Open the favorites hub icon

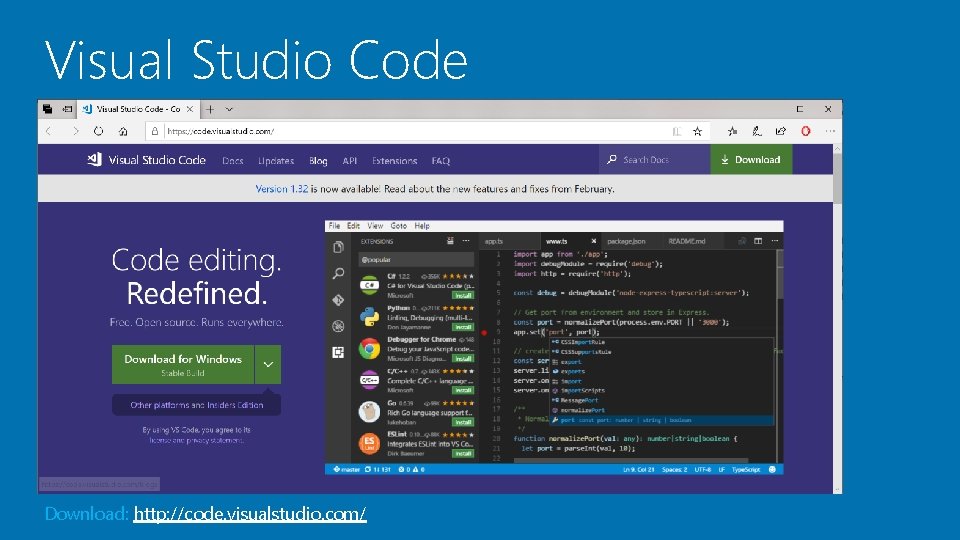pos(732,131)
